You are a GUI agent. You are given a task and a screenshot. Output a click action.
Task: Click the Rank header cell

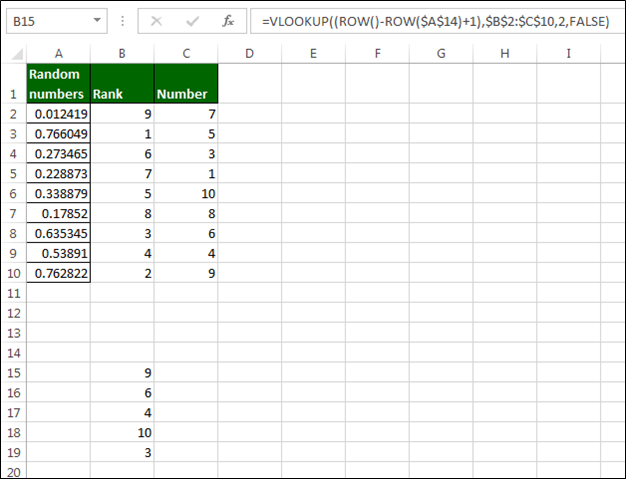click(122, 83)
